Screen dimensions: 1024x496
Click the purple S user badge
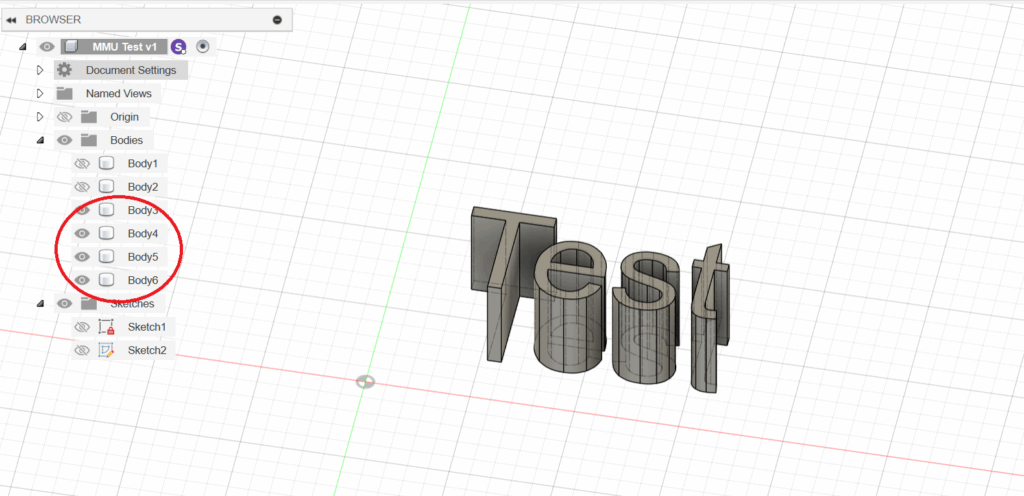tap(178, 47)
